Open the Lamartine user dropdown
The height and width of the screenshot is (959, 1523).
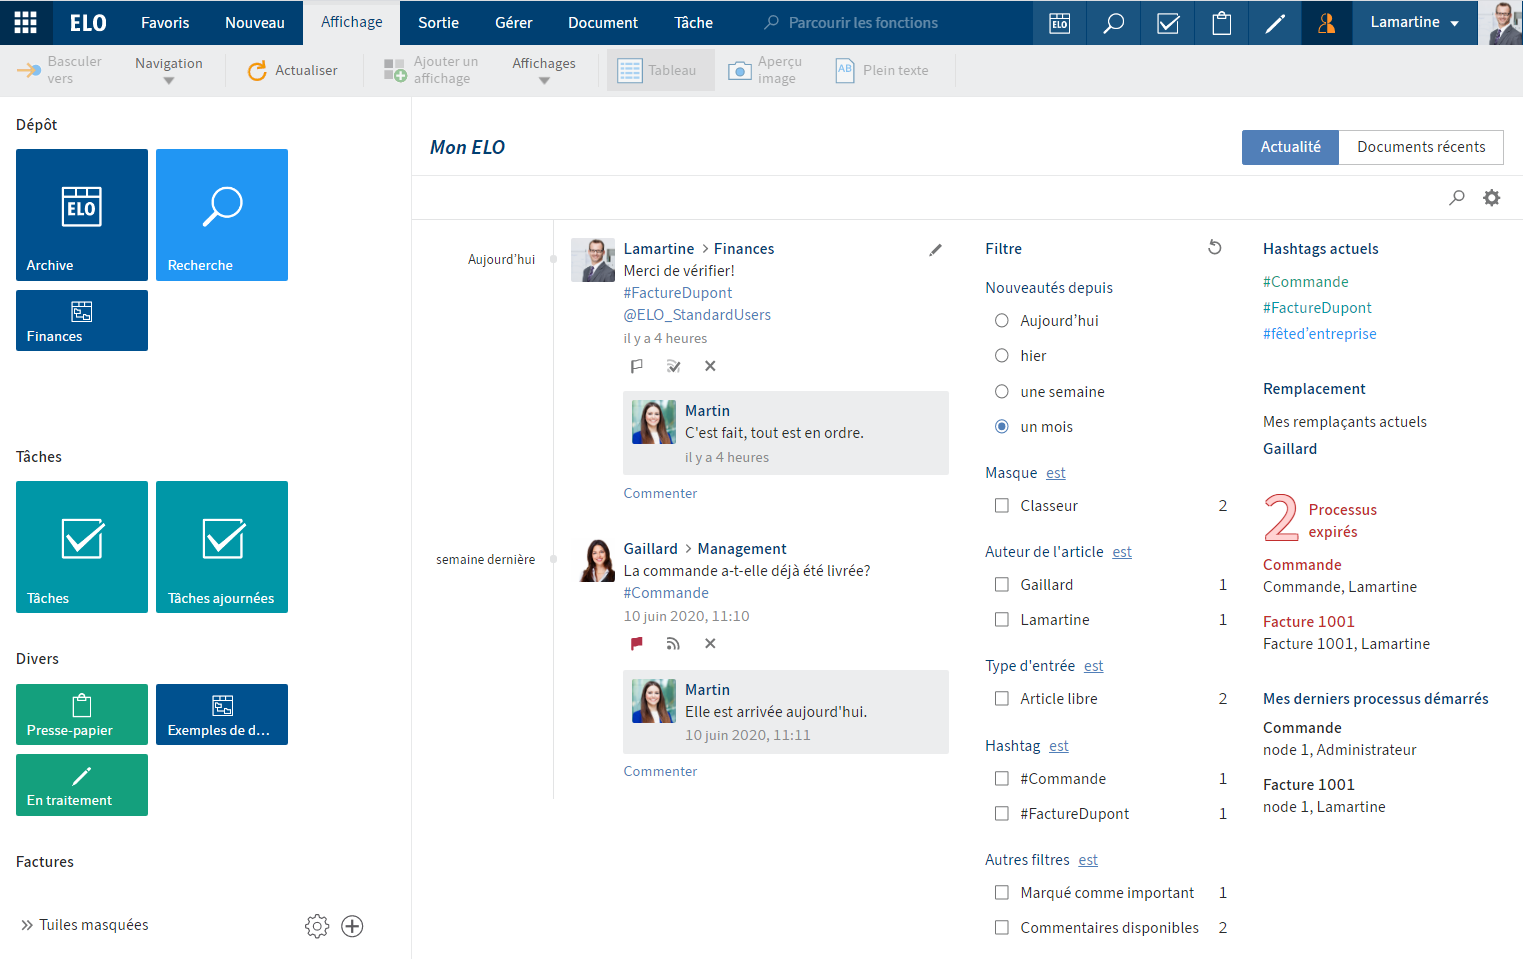click(1414, 22)
